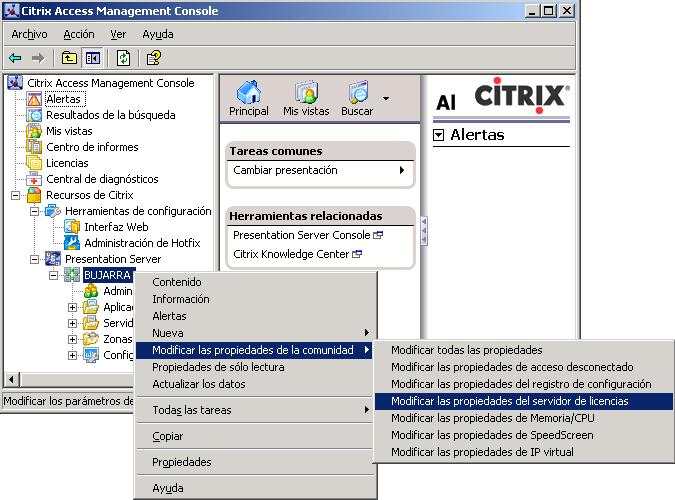The image size is (675, 500).
Task: Click the Resultados de la búsqueda icon
Action: pyautogui.click(x=34, y=115)
